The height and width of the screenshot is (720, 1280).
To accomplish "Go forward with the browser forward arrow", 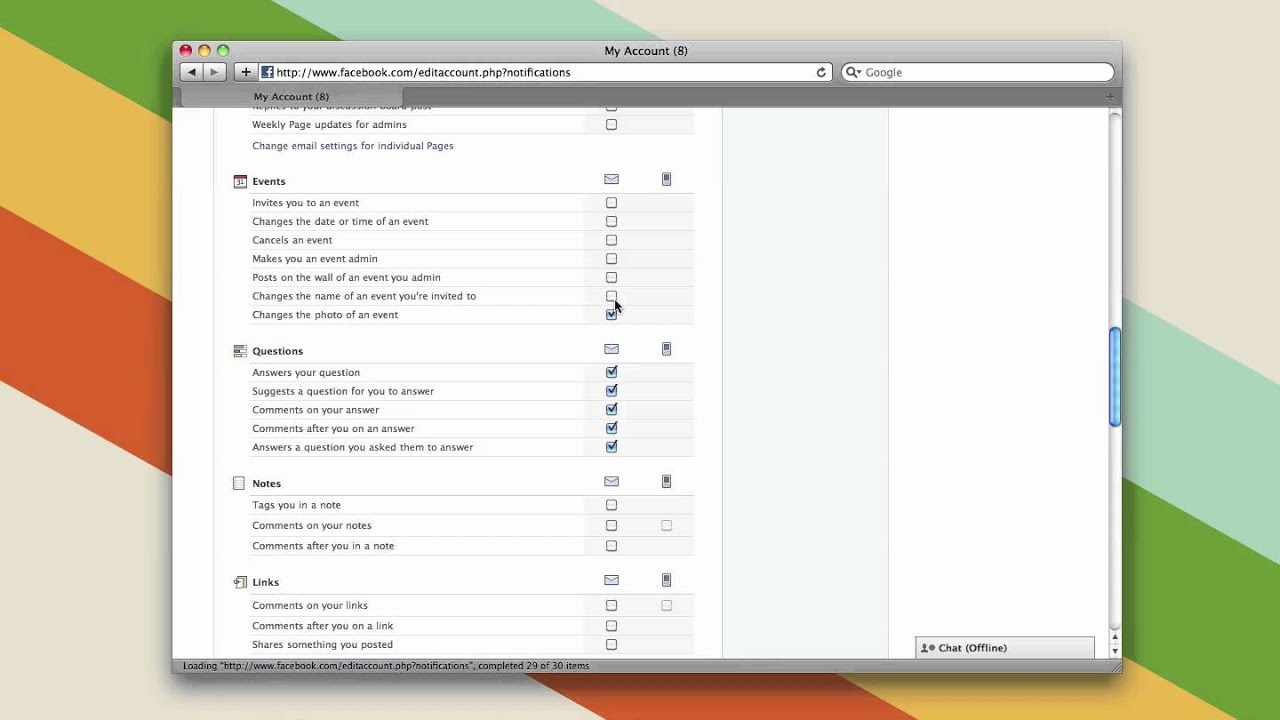I will pos(214,72).
